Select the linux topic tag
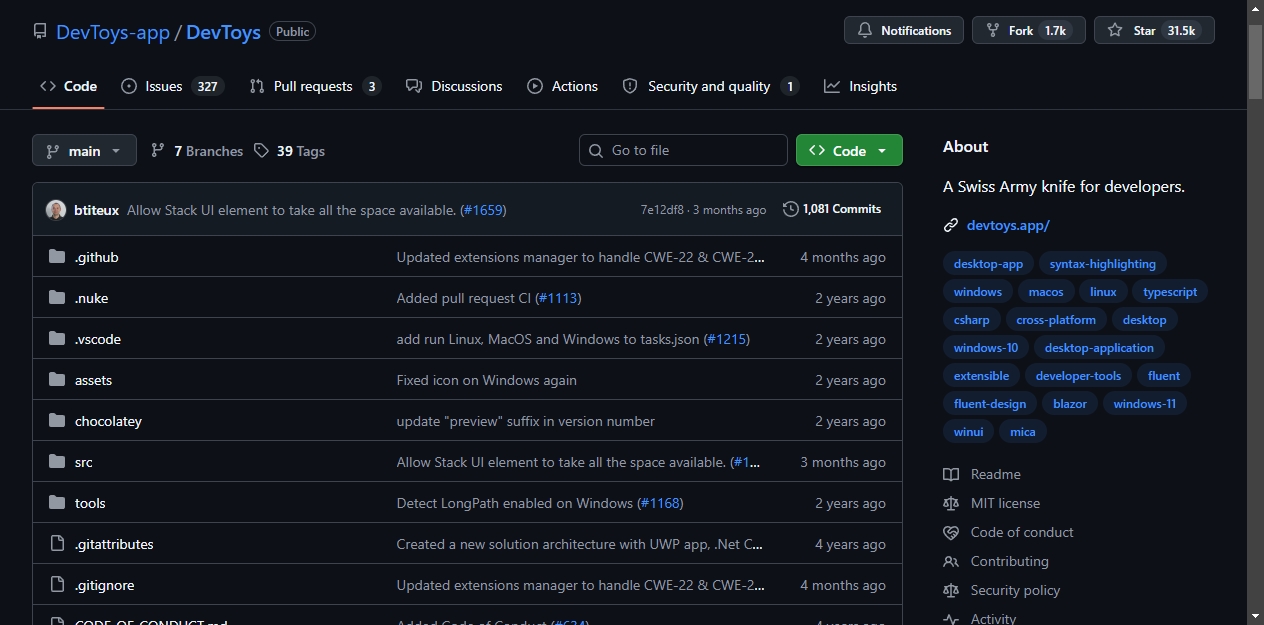The image size is (1264, 625). pos(1103,292)
